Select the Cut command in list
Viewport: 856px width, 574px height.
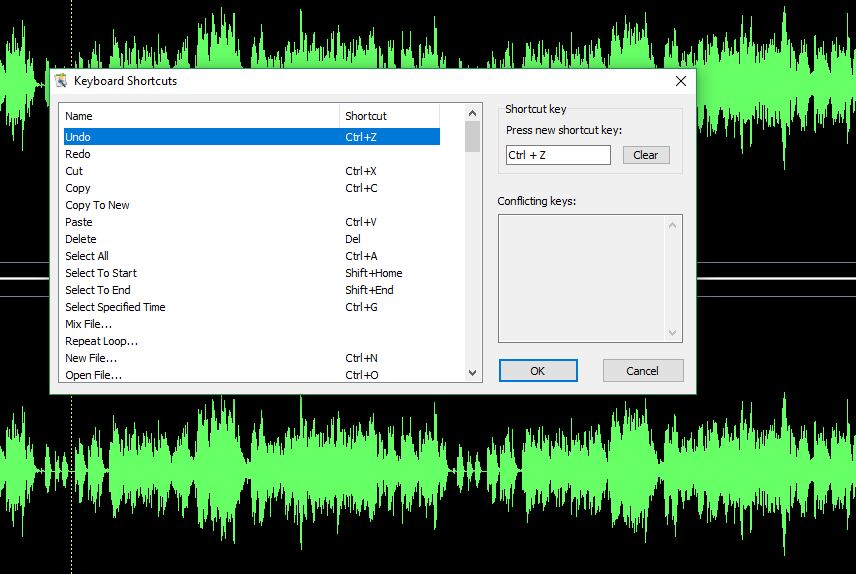(74, 171)
